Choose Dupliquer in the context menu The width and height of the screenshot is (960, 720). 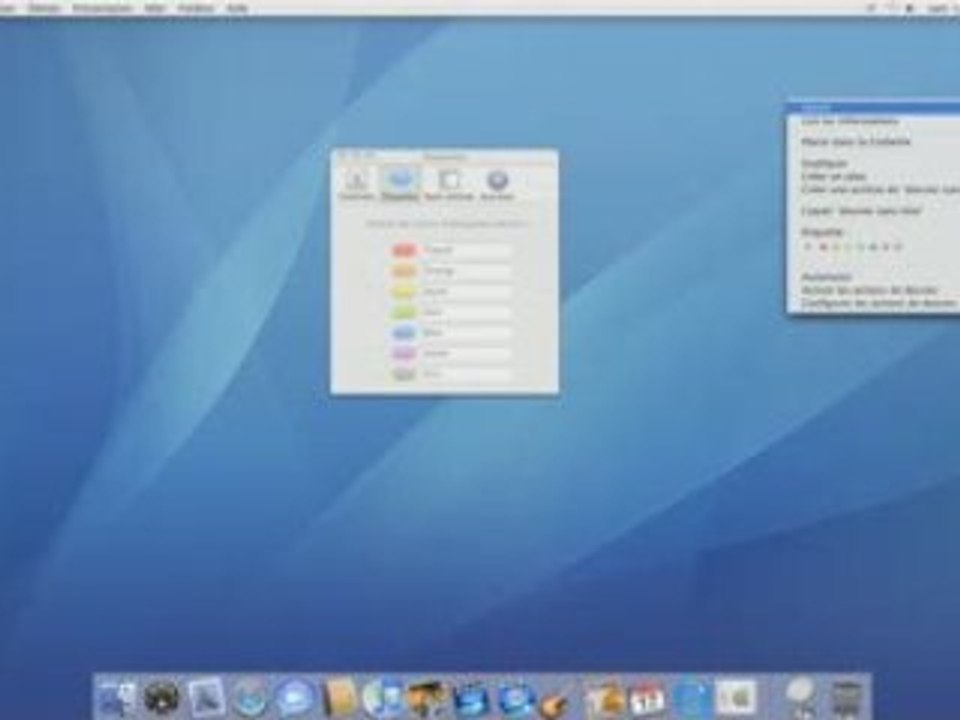pos(874,163)
